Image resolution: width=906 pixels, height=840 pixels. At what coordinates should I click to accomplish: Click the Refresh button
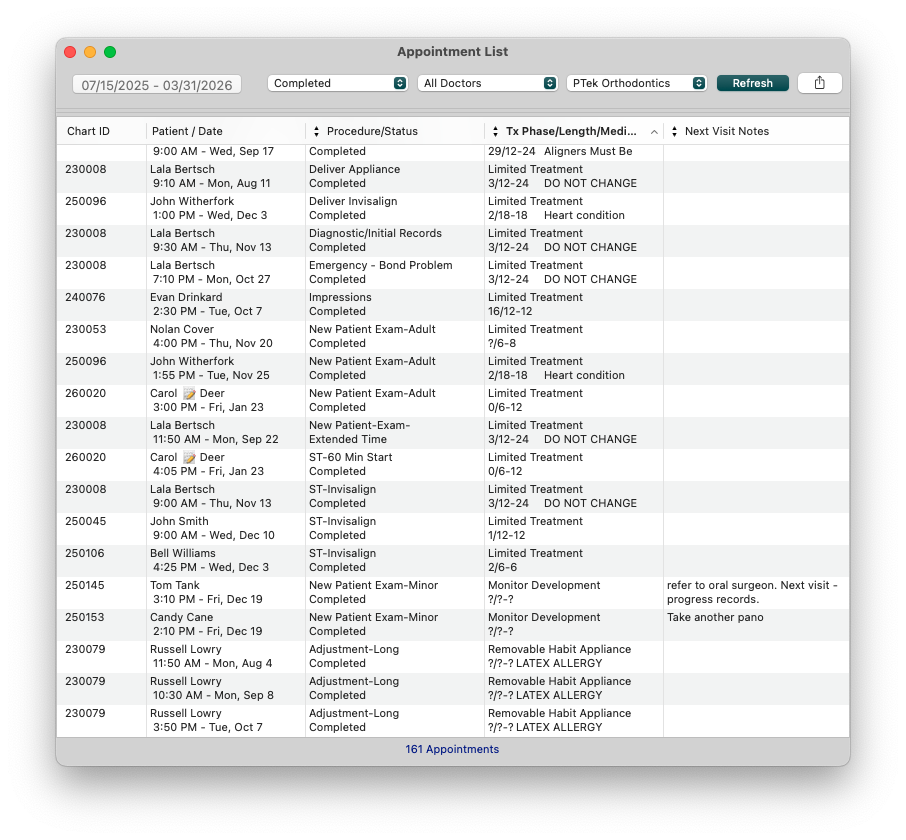(x=752, y=83)
